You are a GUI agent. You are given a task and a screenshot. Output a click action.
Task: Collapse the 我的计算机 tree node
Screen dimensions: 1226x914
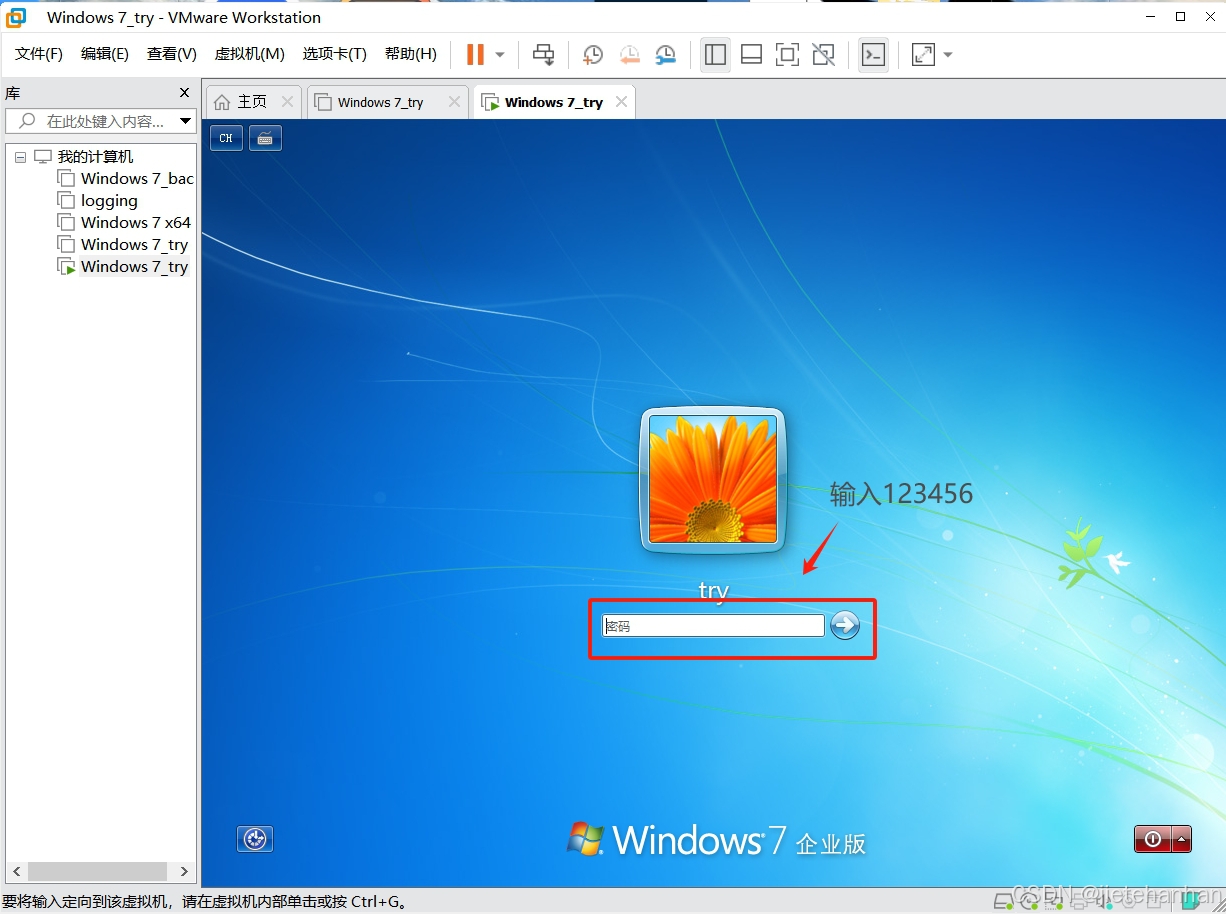tap(20, 157)
